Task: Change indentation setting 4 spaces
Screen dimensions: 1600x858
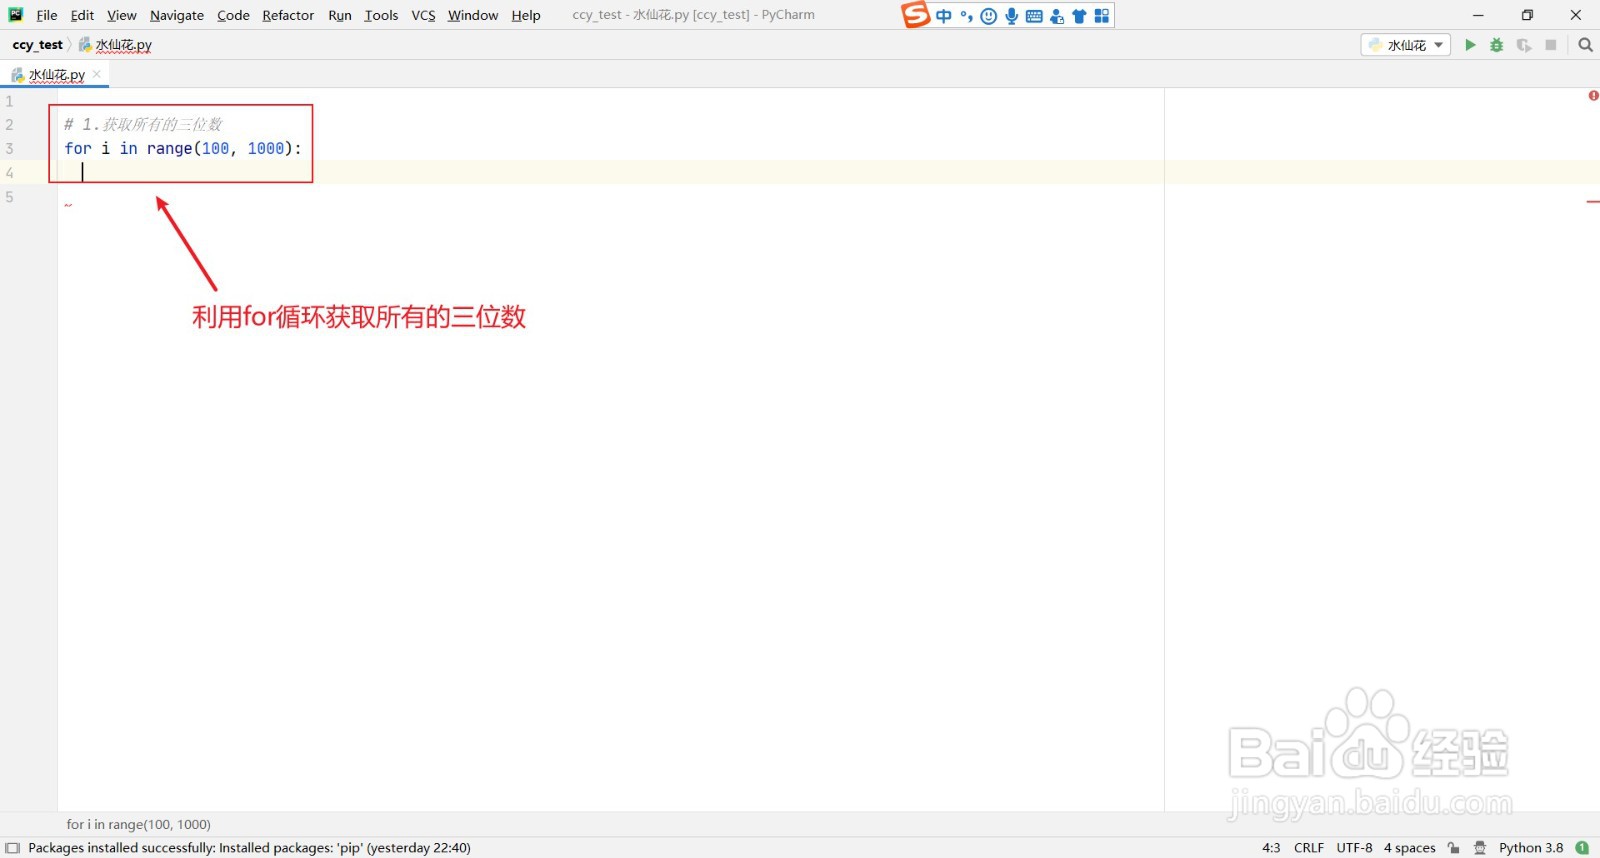Action: tap(1409, 848)
